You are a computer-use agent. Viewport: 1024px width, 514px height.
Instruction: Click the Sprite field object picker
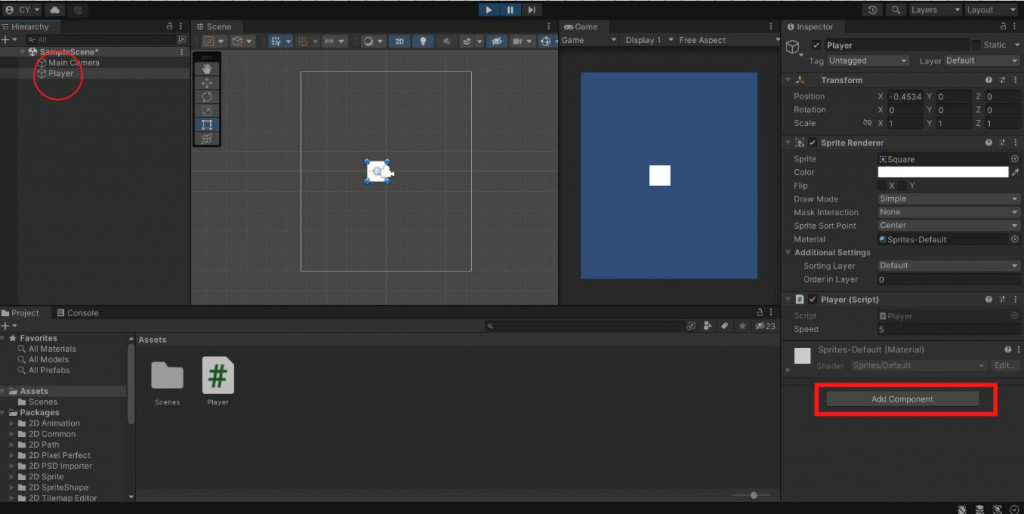(1014, 159)
